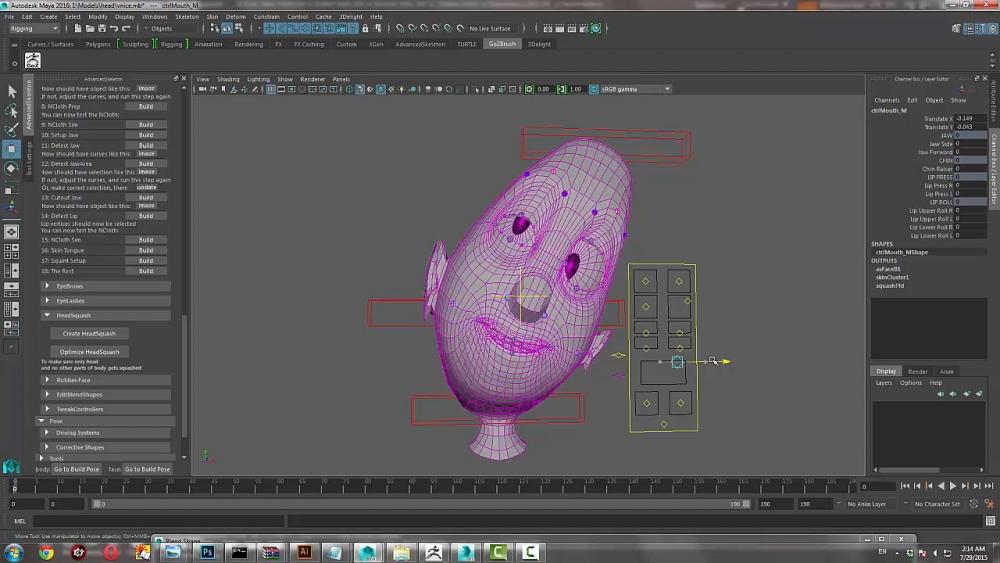Select the Anim radio tab in Layer Editor
The width and height of the screenshot is (1000, 563).
tap(946, 371)
